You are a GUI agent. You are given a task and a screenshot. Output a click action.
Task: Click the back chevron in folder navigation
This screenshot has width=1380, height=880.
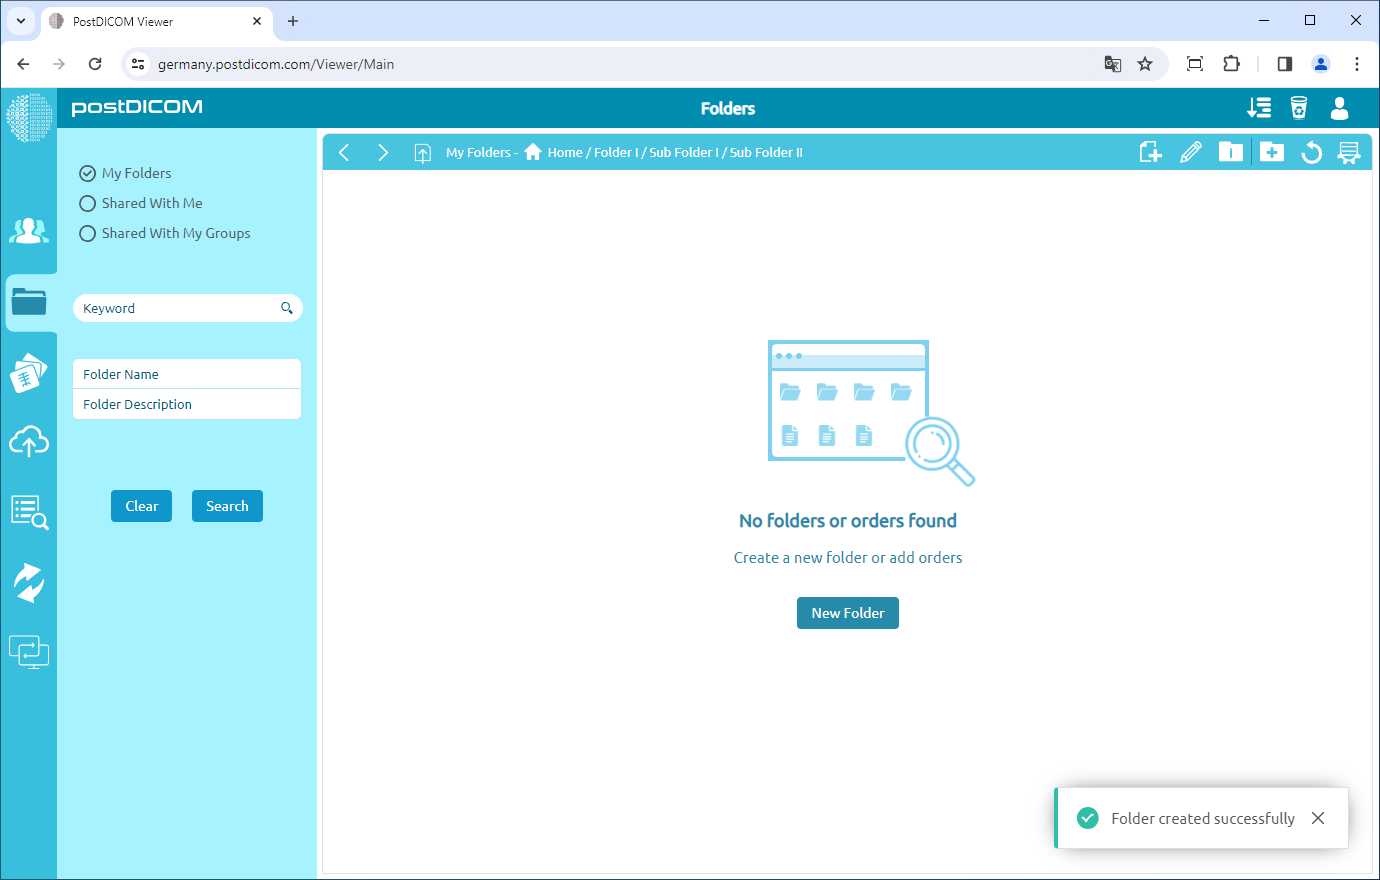(x=344, y=152)
